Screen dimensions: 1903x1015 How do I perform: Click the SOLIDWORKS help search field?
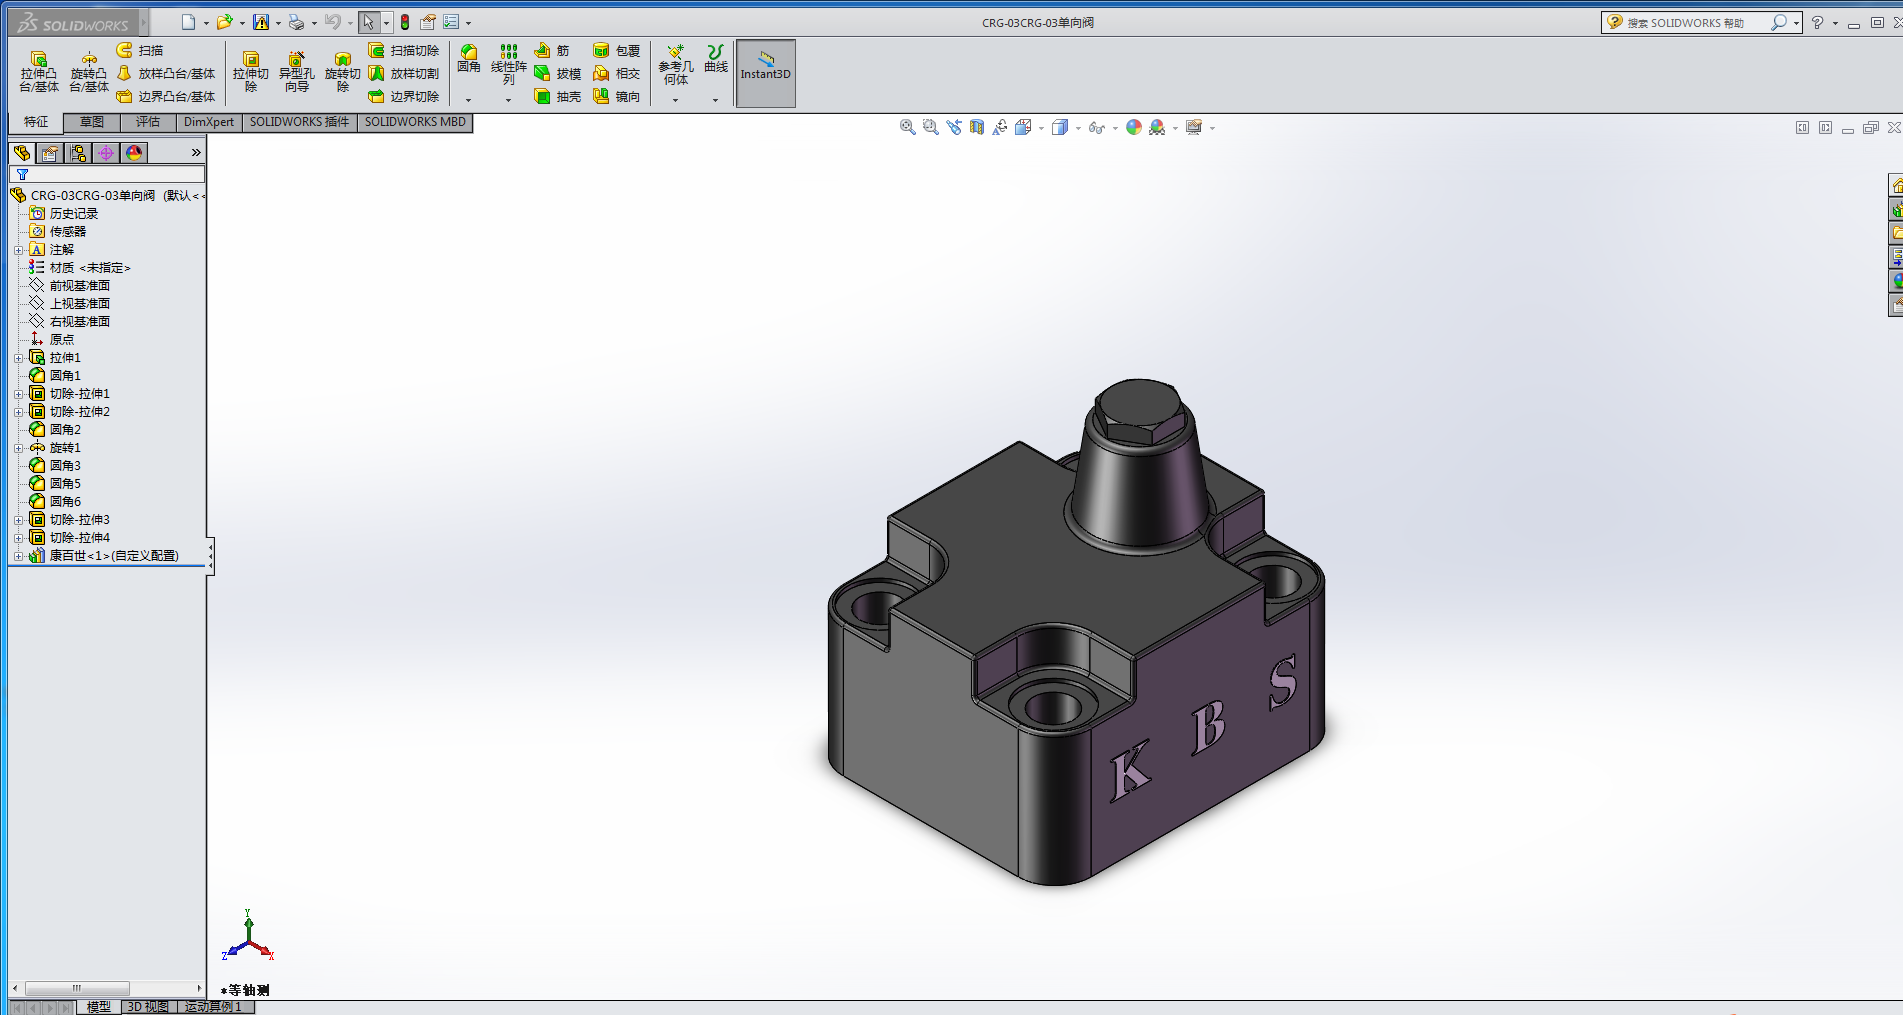[x=1696, y=22]
